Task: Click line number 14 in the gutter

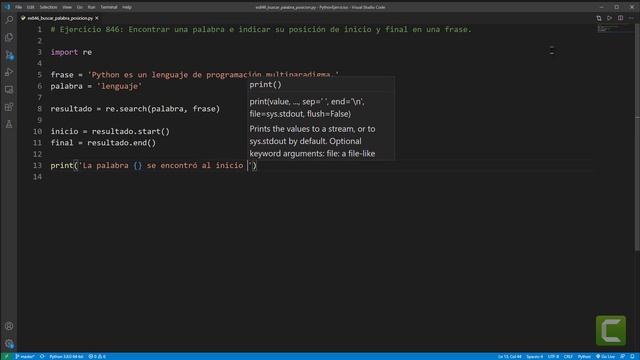Action: coord(37,177)
